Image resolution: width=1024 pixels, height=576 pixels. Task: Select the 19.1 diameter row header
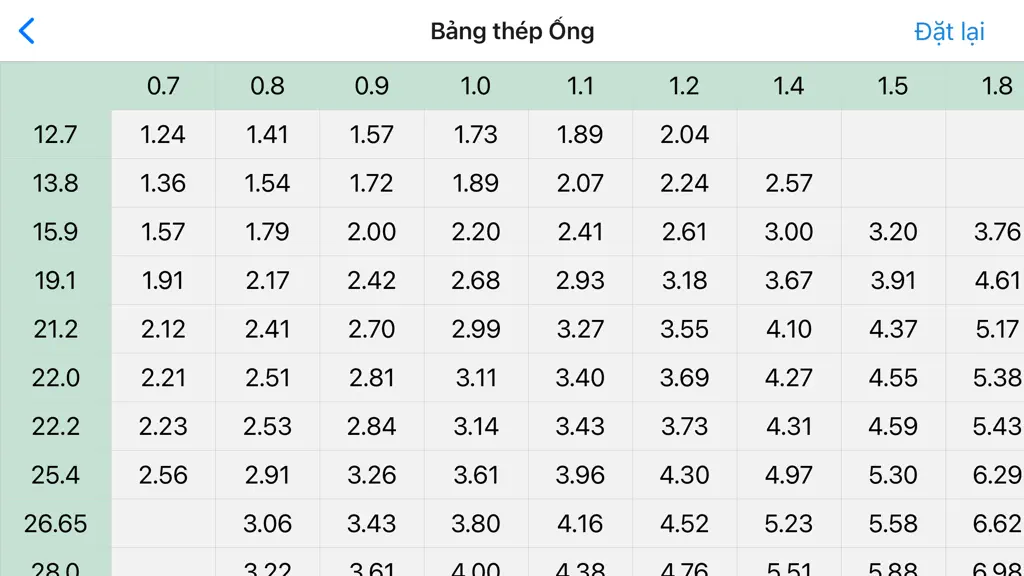56,280
